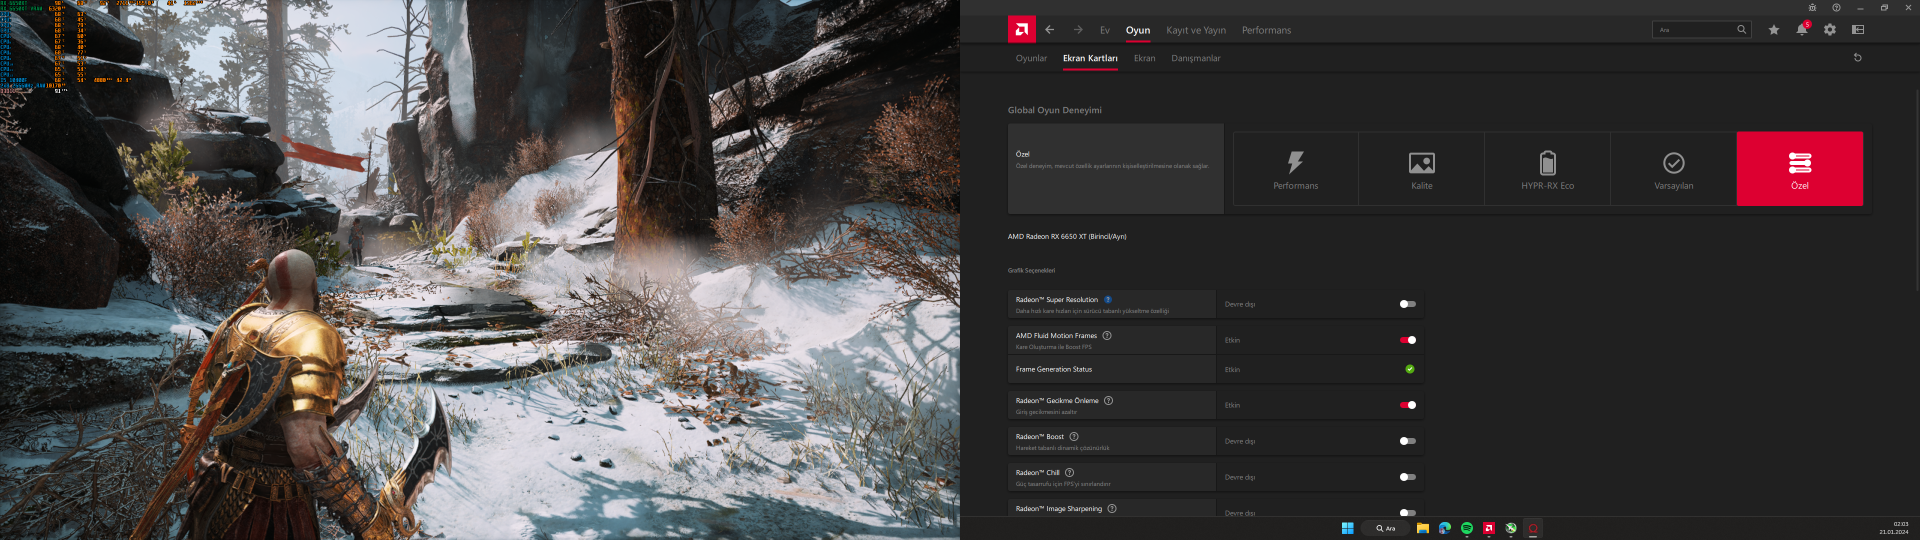Show help for Radeon Super Resolution
Screen dimensions: 1920x540
[1108, 299]
